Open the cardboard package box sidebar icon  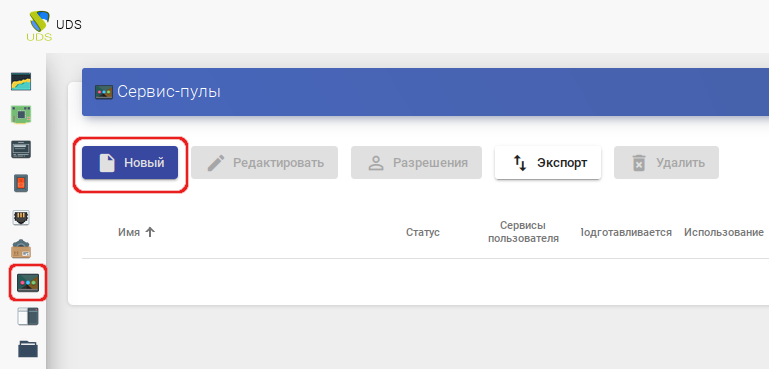[x=21, y=249]
